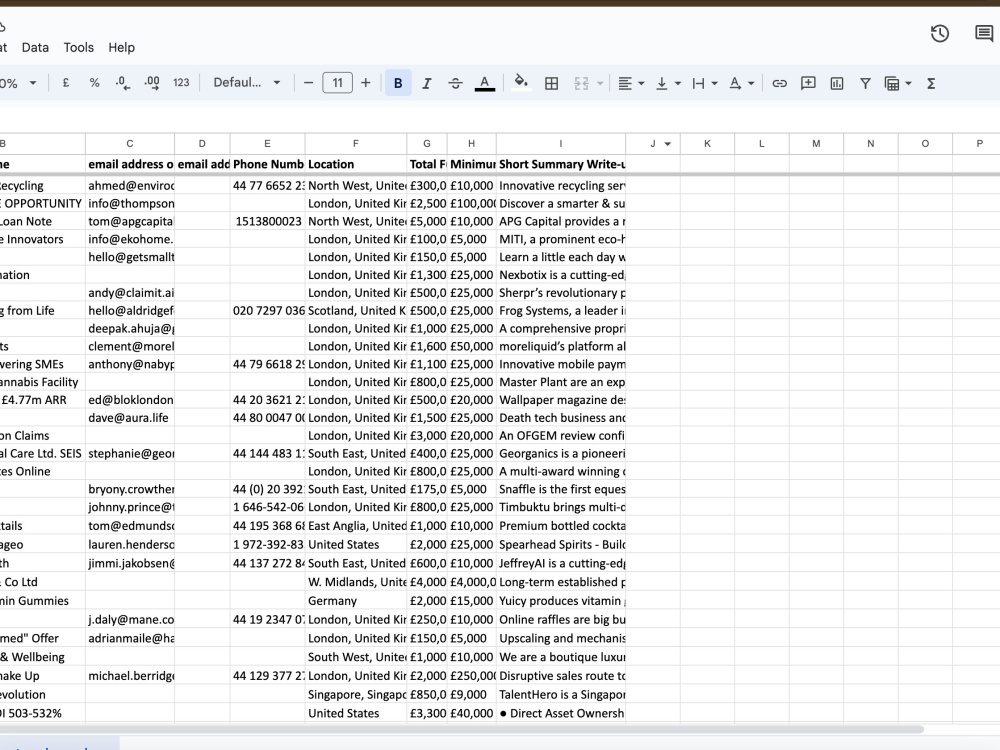Viewport: 1000px width, 750px height.
Task: Open the Help menu
Action: [x=121, y=47]
